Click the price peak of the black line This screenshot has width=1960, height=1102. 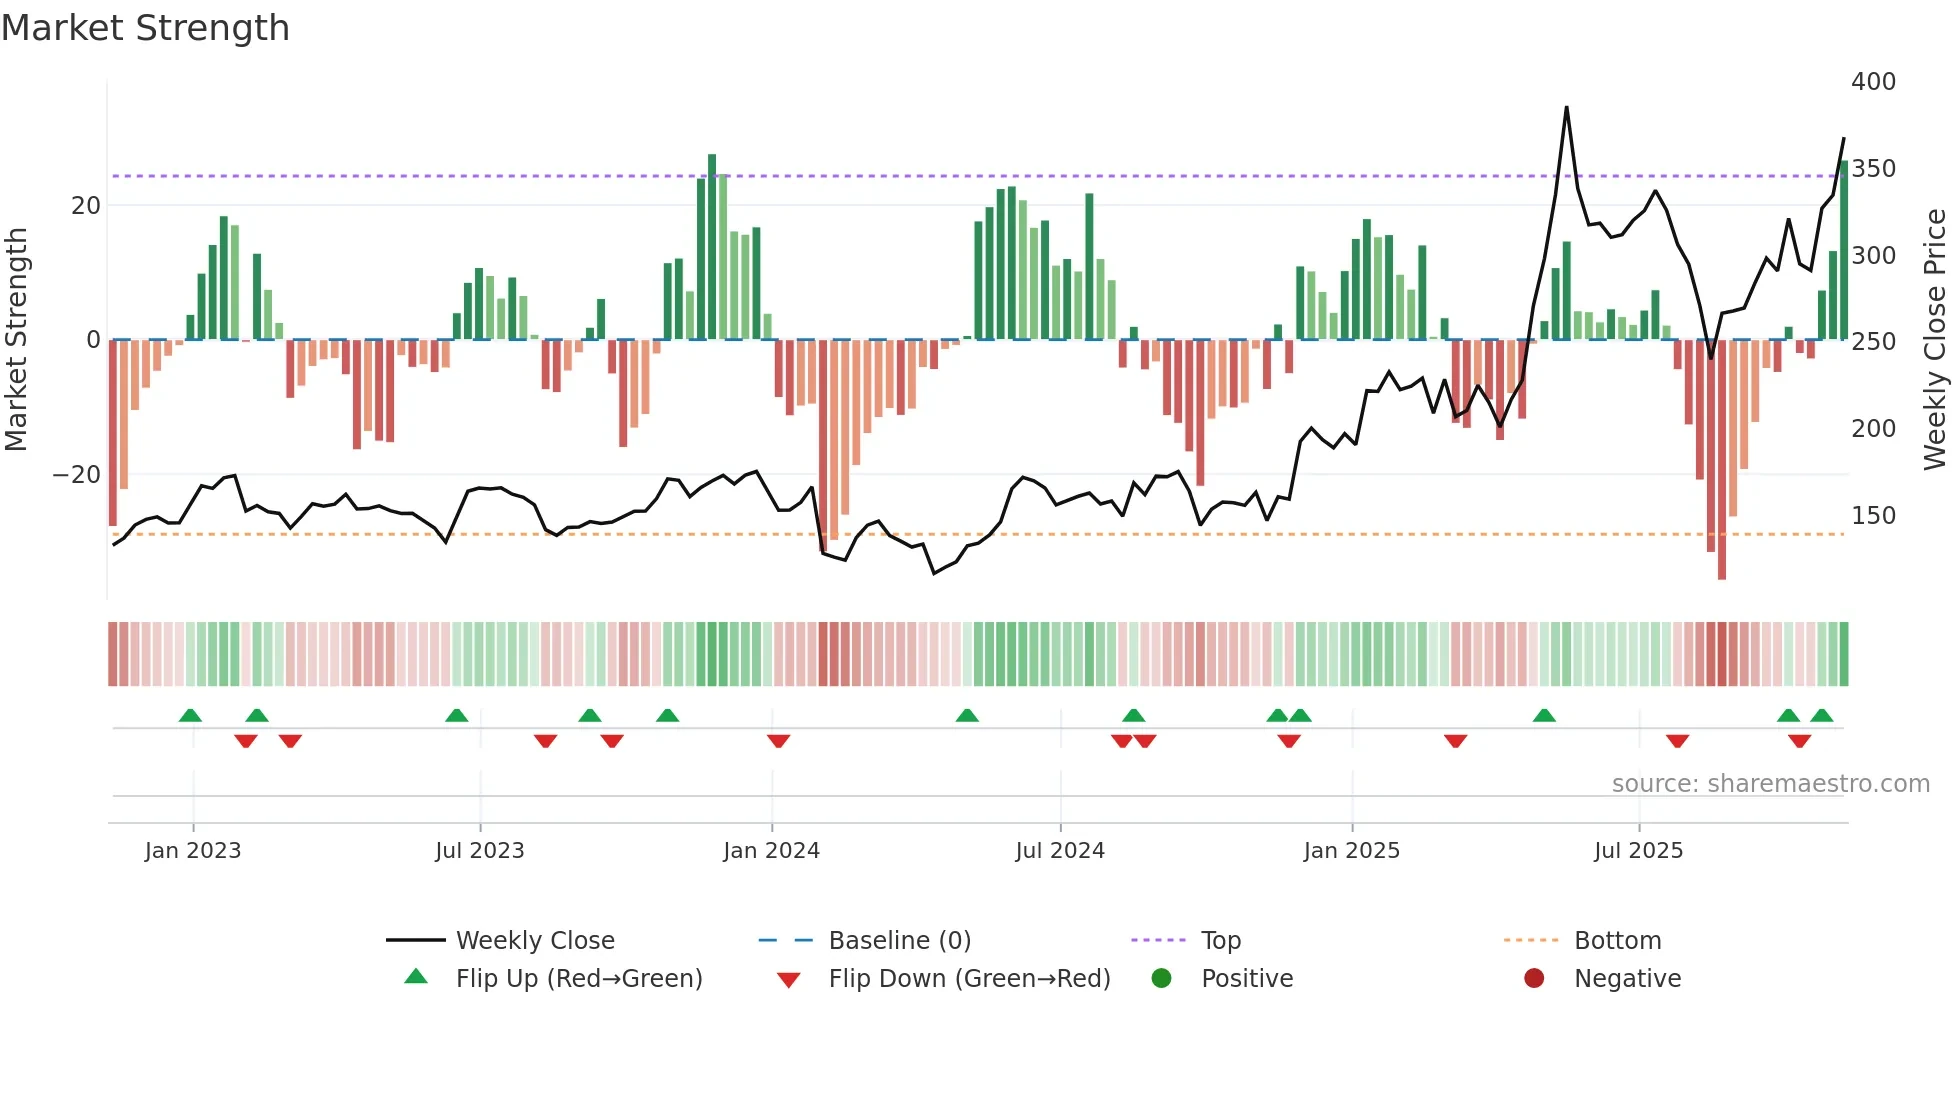pyautogui.click(x=1566, y=108)
